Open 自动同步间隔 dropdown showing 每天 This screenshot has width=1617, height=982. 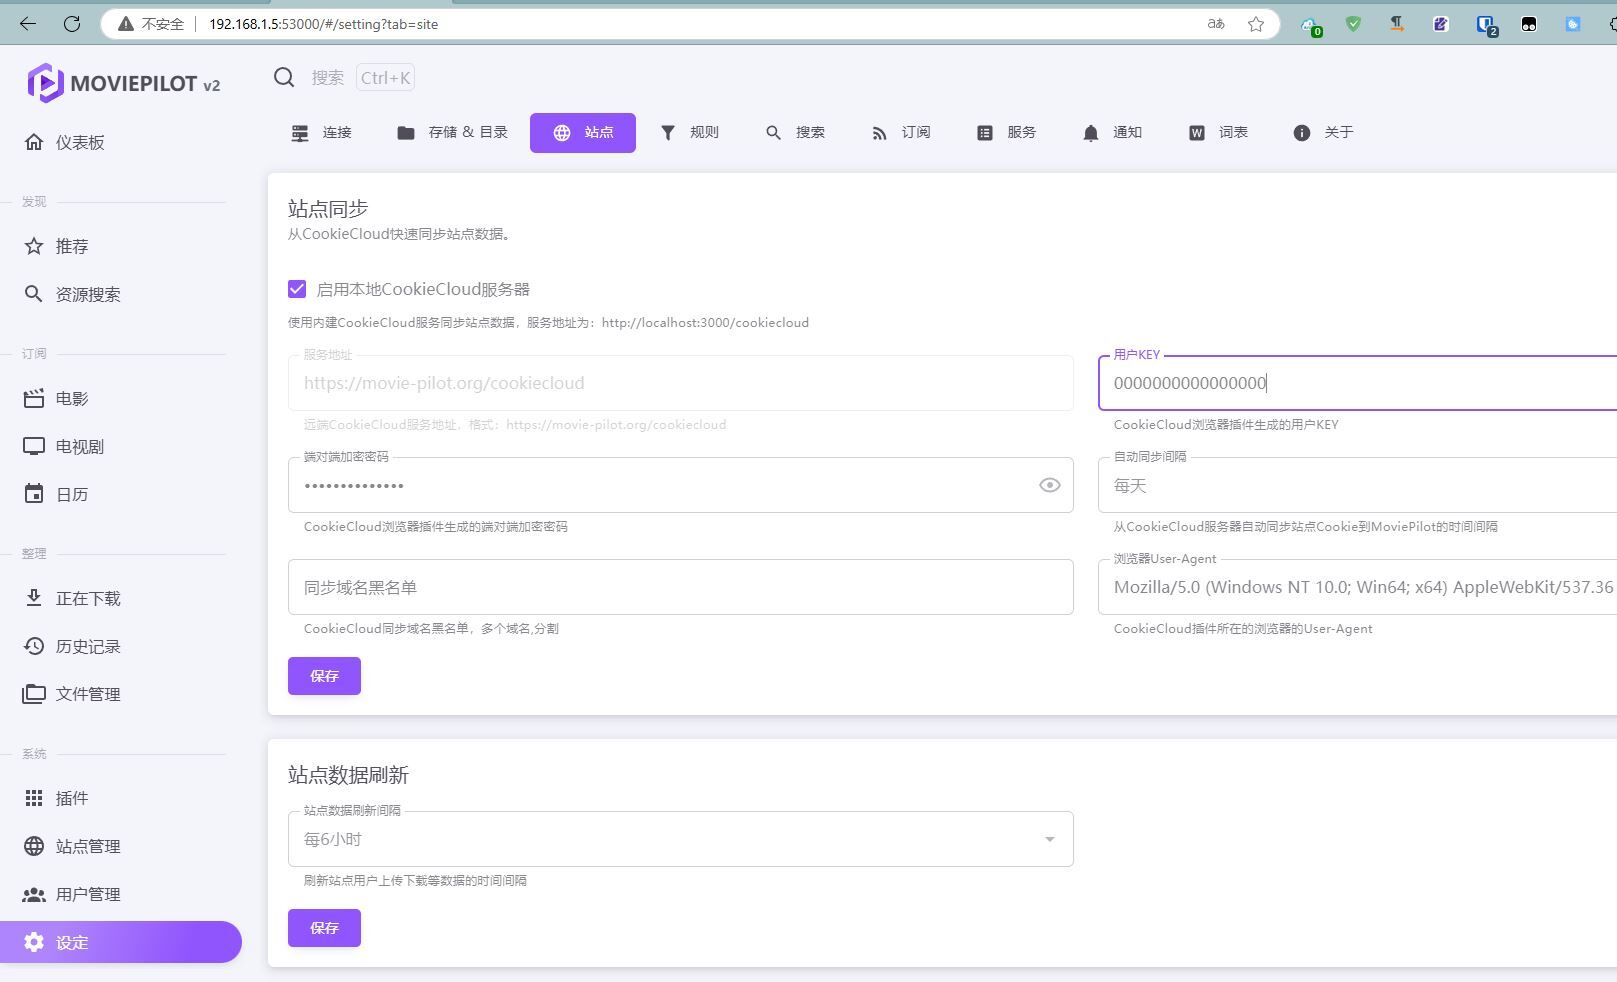point(1357,485)
